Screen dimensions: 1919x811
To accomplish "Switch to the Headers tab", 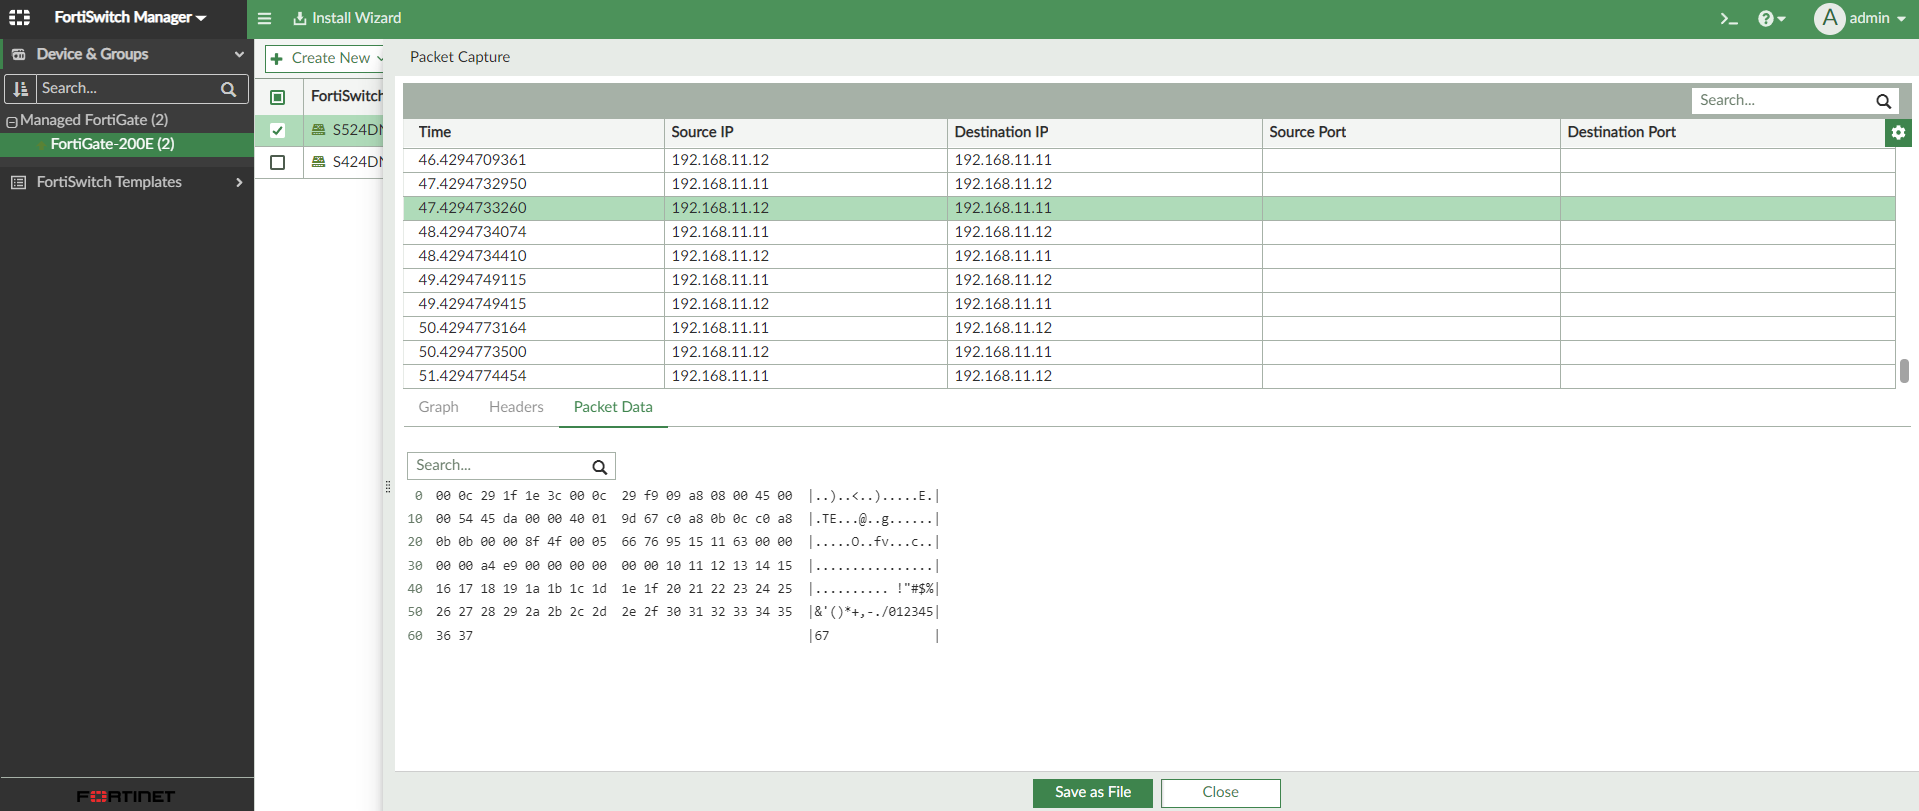I will [516, 407].
